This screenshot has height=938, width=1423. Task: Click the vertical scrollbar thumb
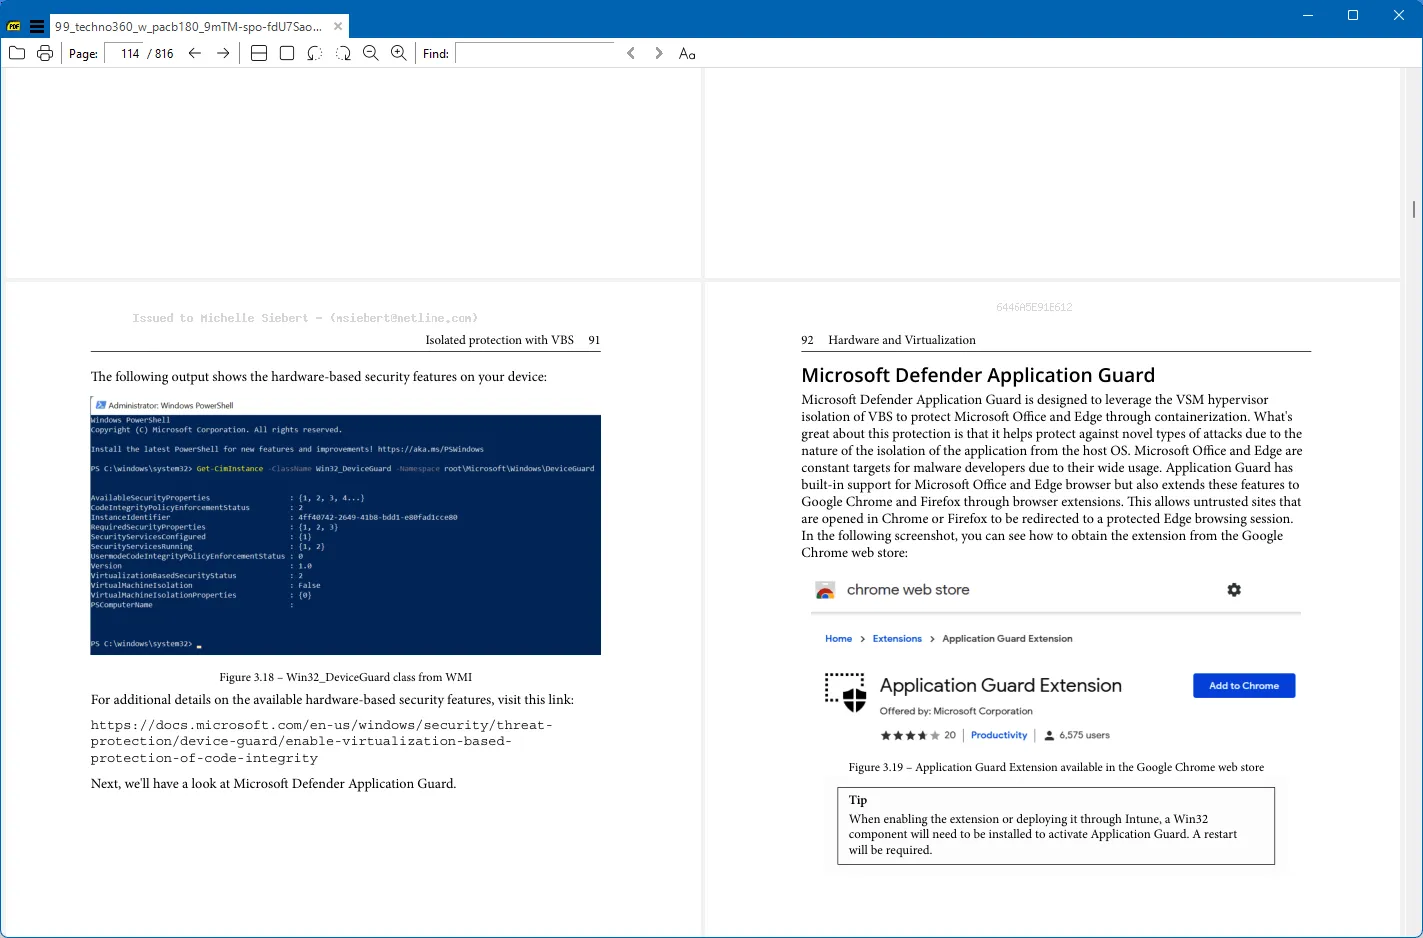click(x=1413, y=209)
